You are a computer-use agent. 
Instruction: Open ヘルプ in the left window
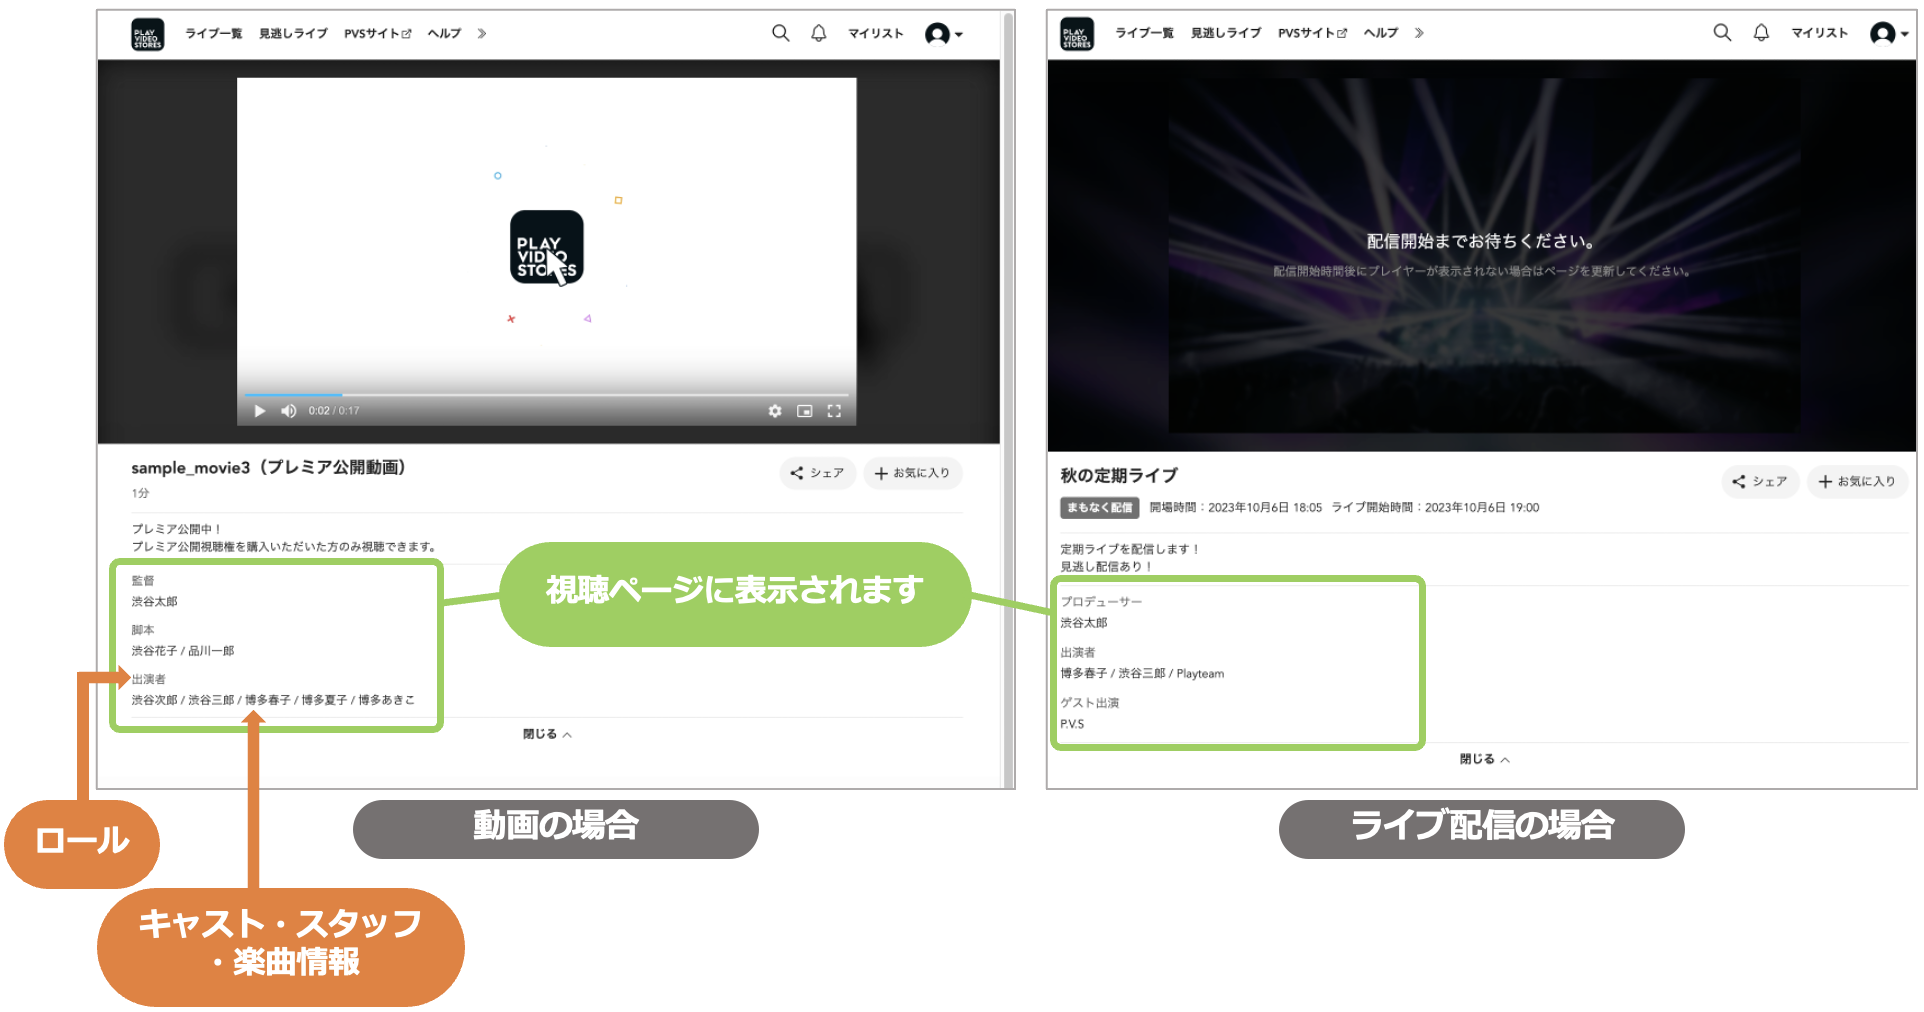coord(444,33)
